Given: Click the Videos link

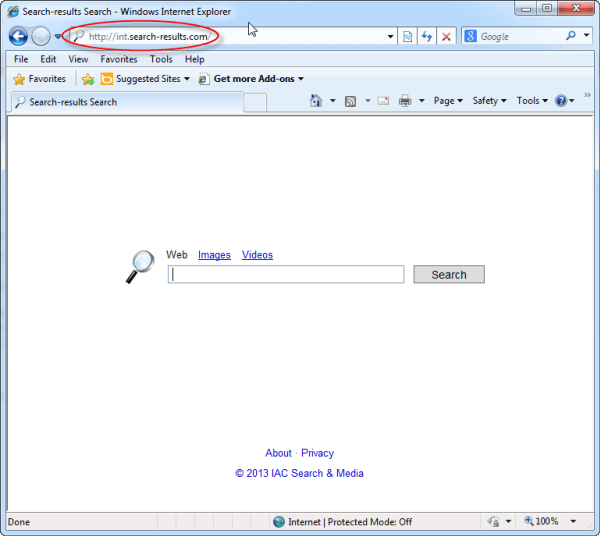Looking at the screenshot, I should pos(257,255).
